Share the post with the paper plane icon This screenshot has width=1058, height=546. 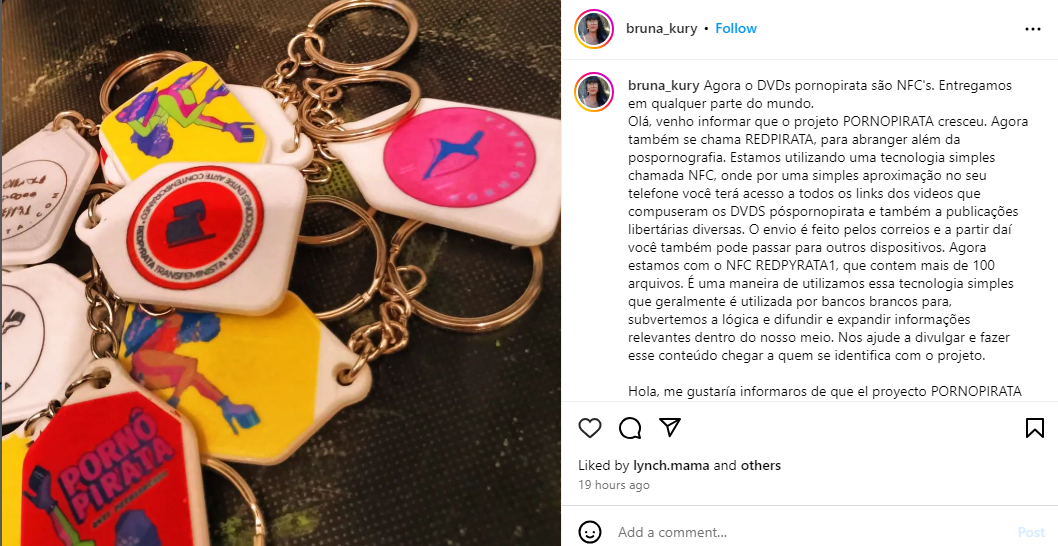pyautogui.click(x=669, y=427)
